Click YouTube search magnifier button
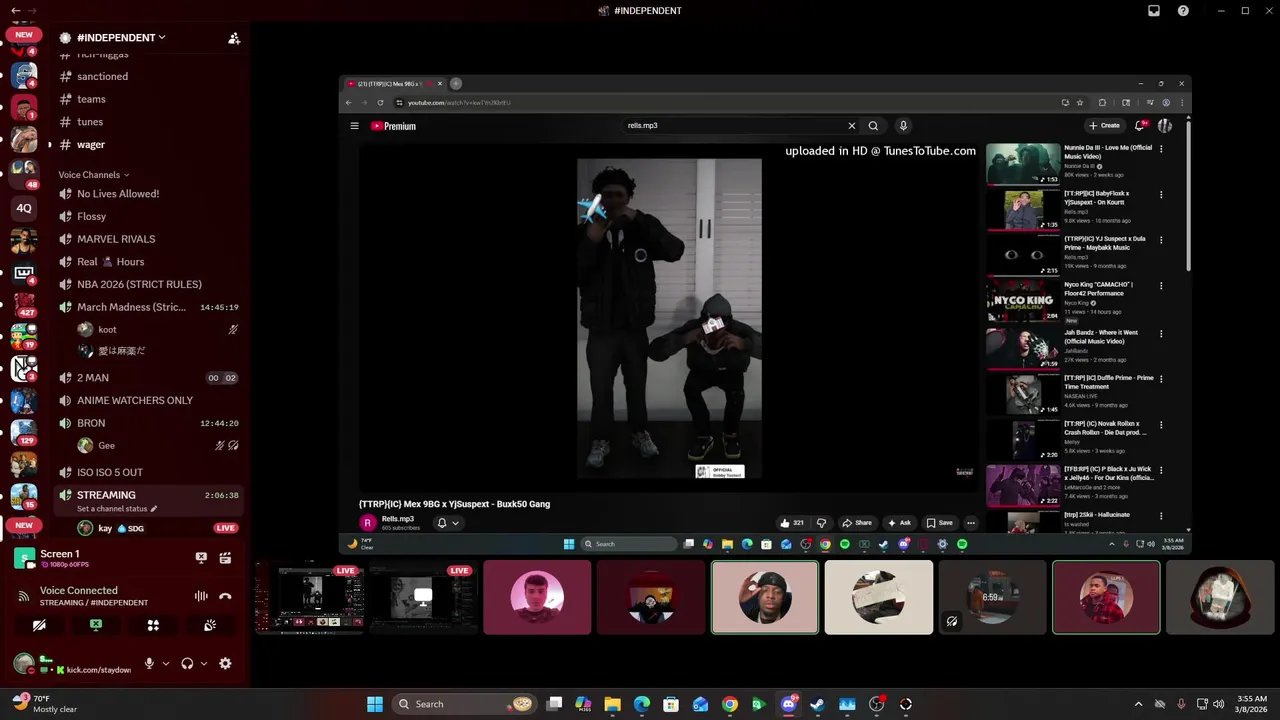This screenshot has width=1280, height=720. tap(873, 126)
